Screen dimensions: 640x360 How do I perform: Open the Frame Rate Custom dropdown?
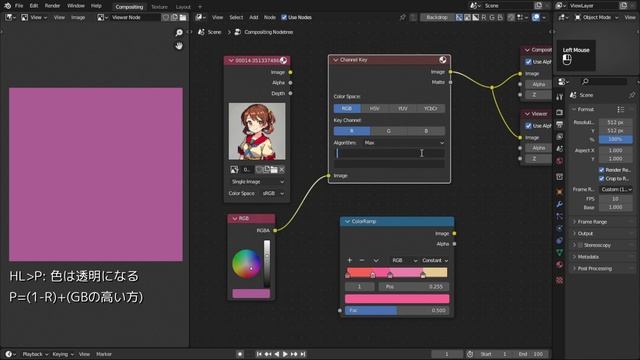tap(616, 190)
